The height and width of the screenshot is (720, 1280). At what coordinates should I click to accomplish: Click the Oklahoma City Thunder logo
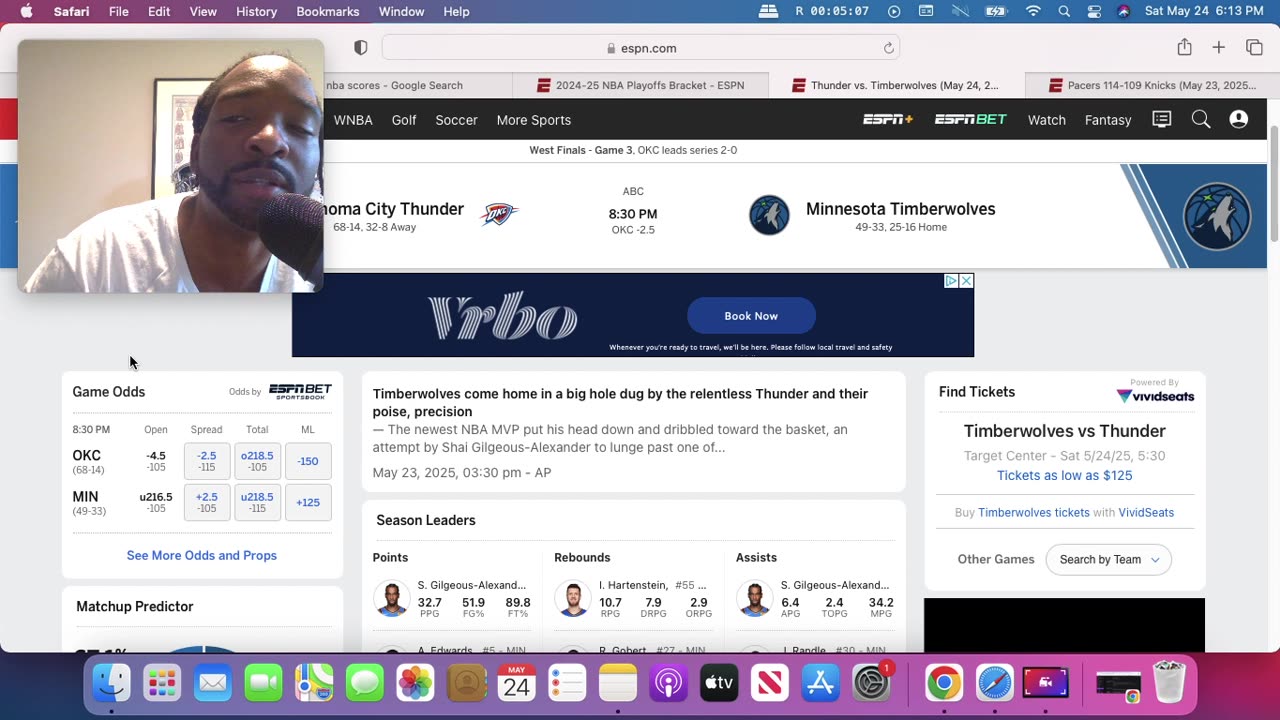click(498, 214)
